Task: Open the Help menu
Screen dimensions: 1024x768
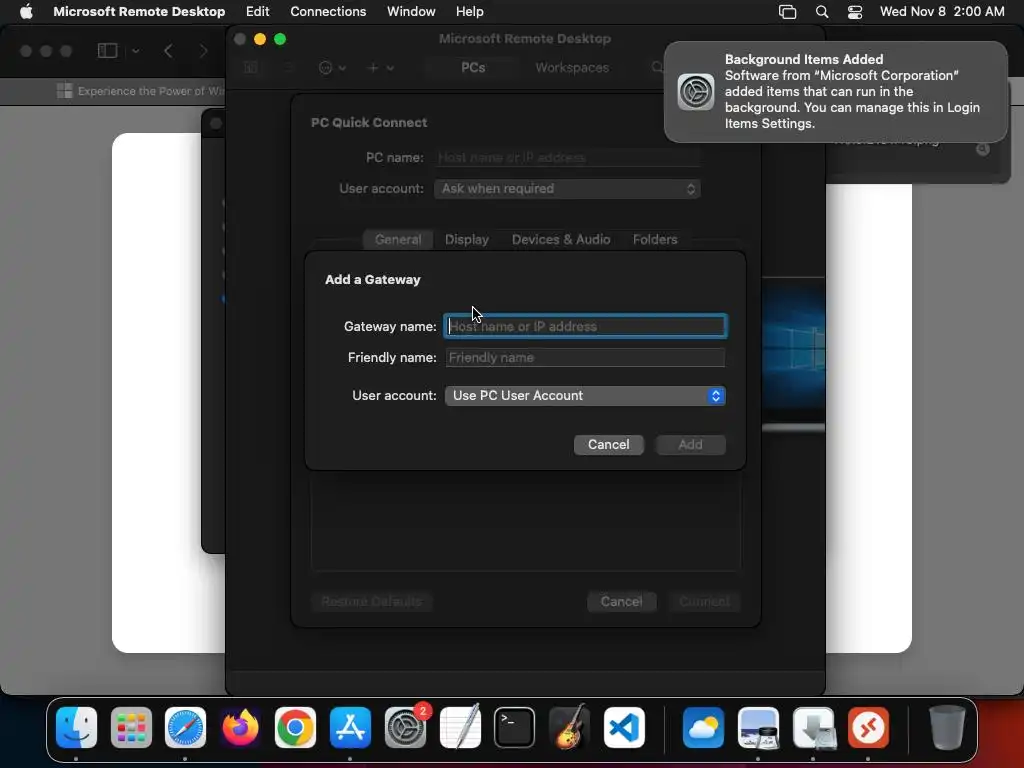Action: point(470,12)
